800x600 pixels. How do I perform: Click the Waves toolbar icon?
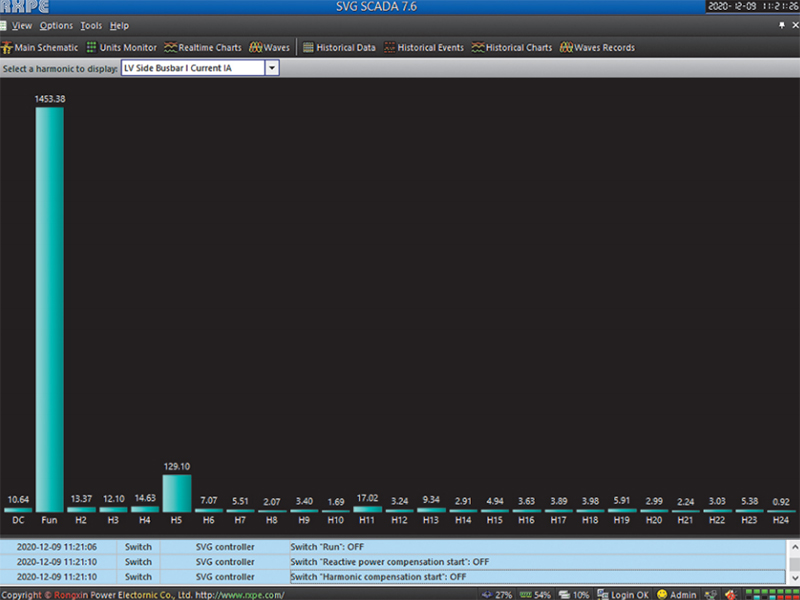256,47
